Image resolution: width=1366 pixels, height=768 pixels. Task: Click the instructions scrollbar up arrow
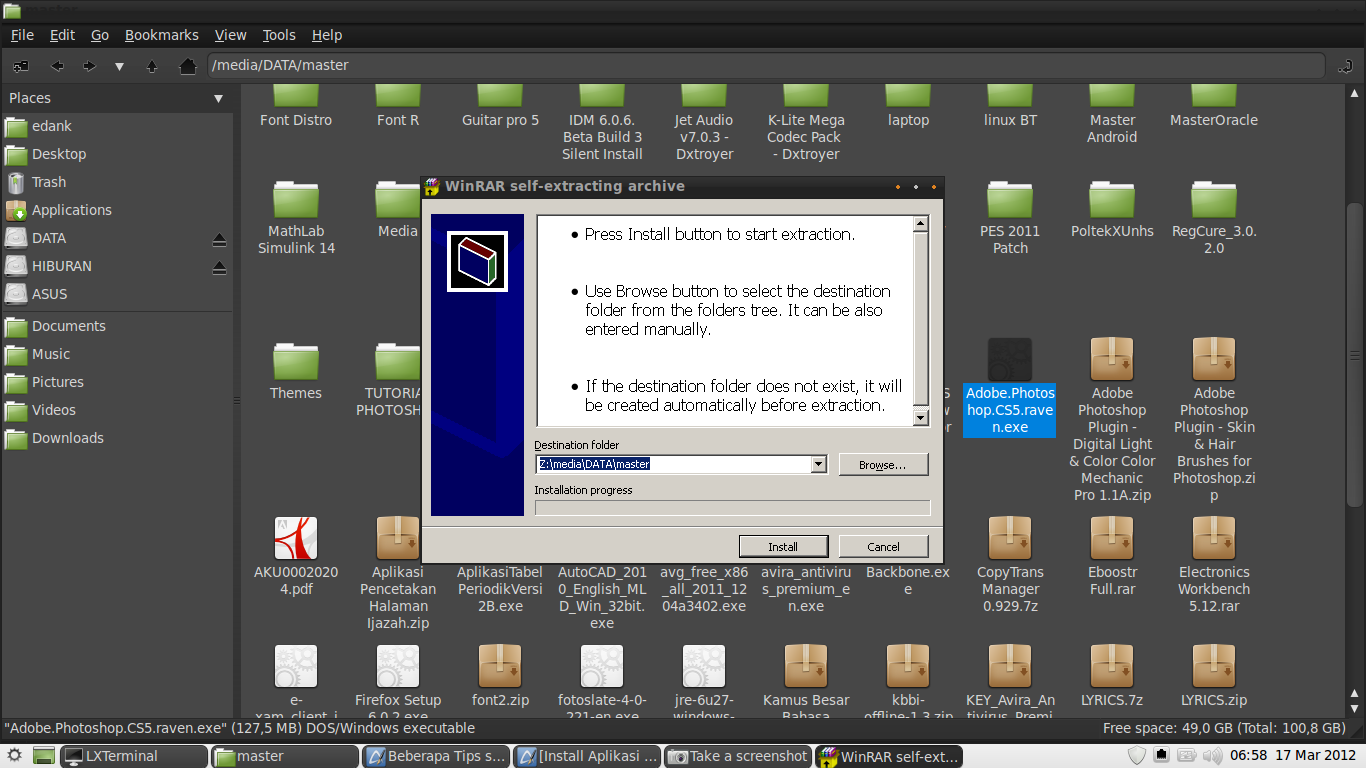[921, 224]
